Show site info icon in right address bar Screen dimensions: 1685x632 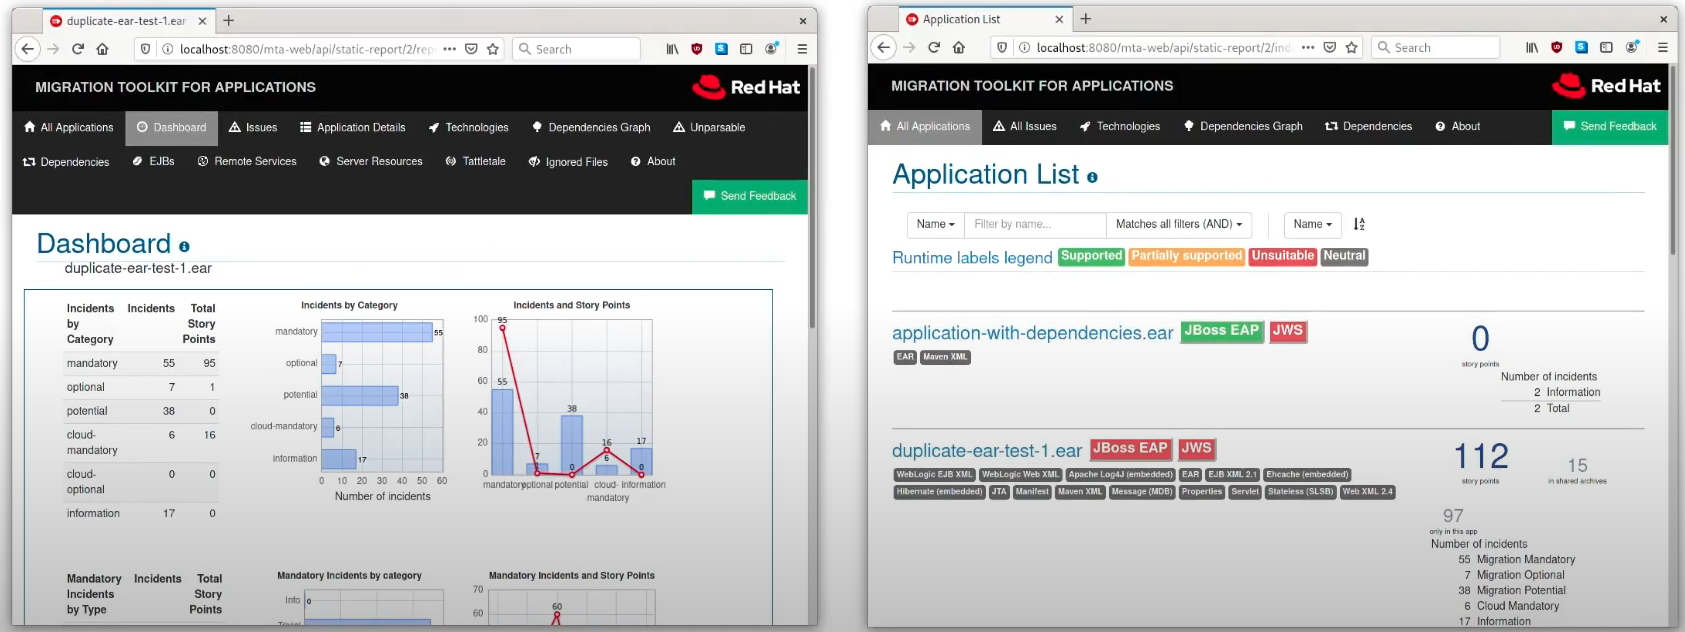click(x=1024, y=47)
